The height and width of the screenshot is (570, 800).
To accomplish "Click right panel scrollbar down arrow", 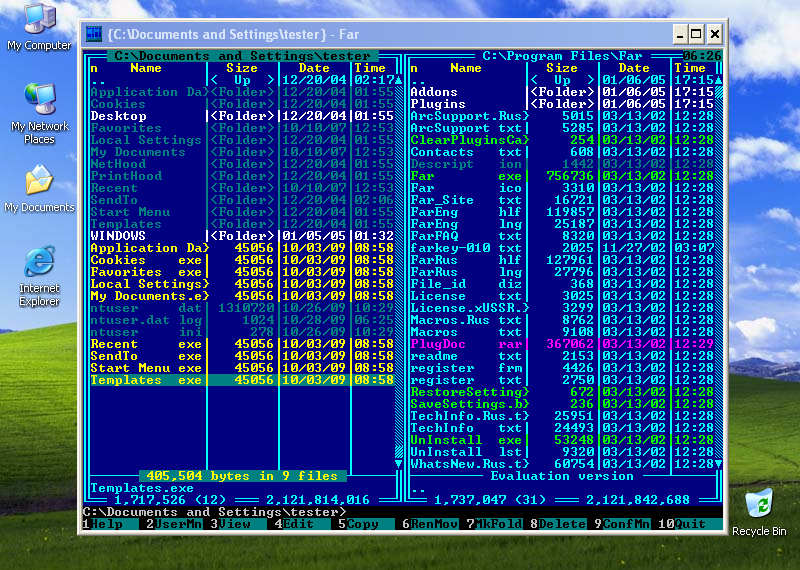I will tap(718, 464).
